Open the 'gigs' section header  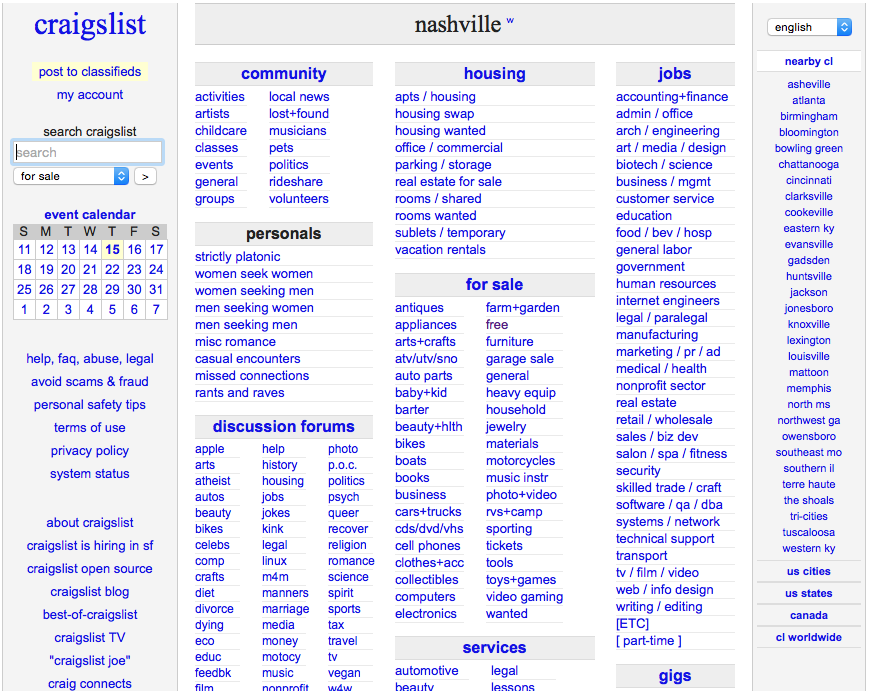675,676
